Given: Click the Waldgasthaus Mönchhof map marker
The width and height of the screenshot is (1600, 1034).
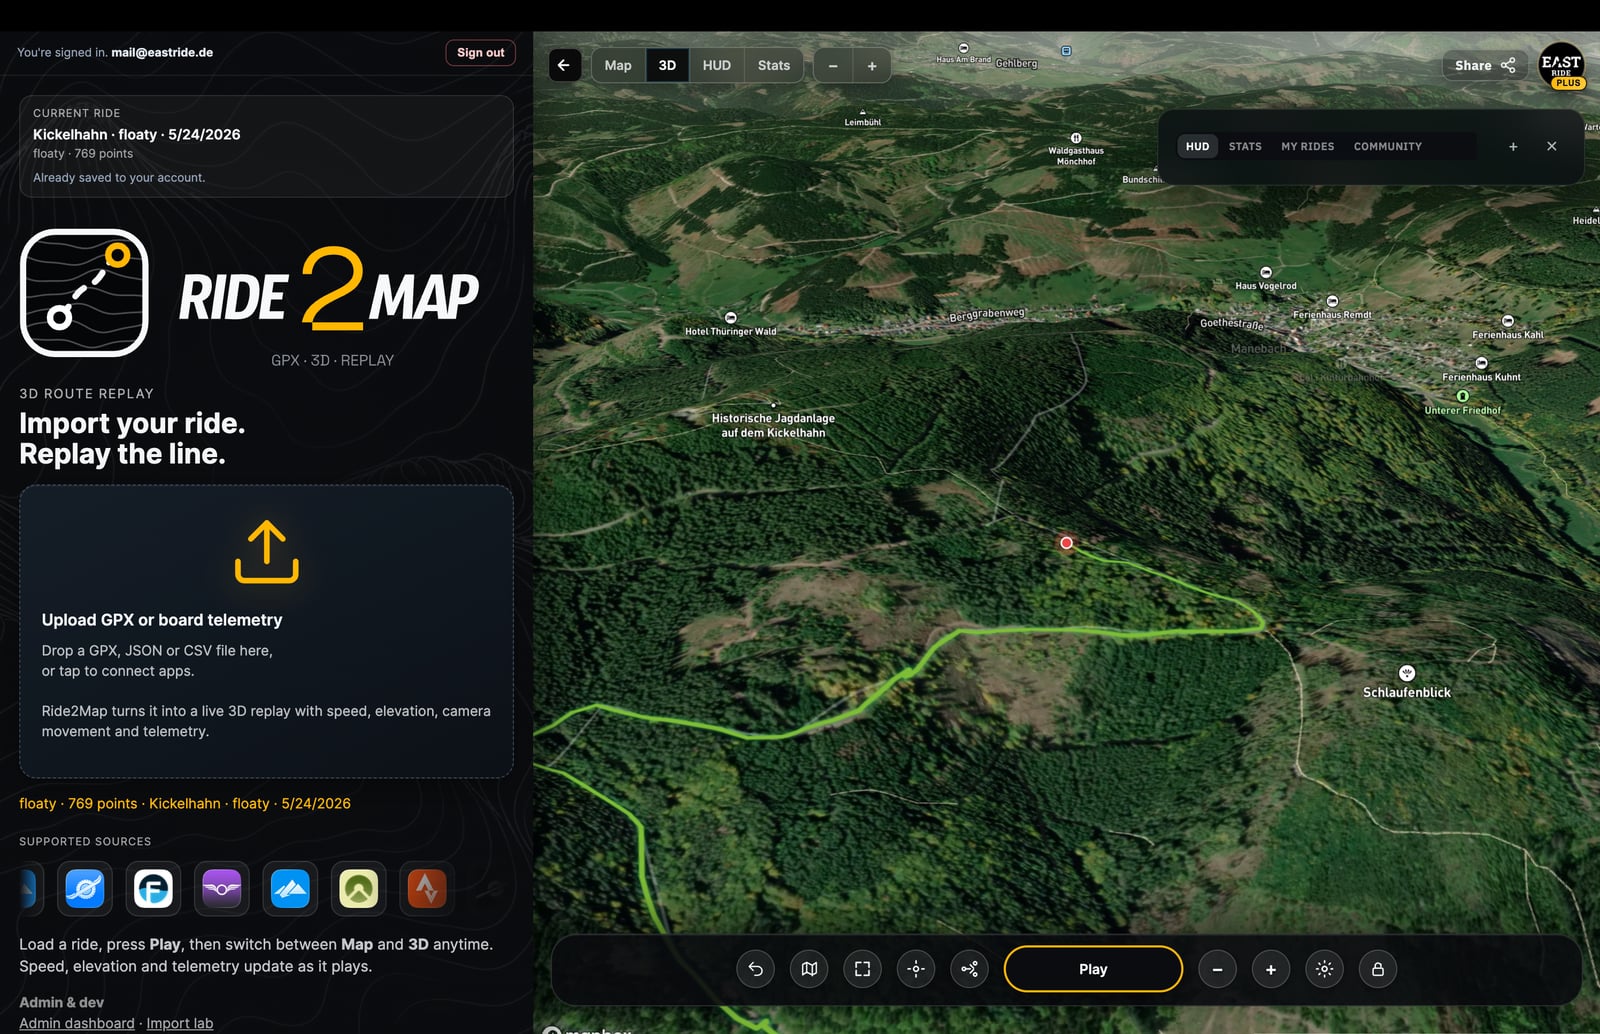Looking at the screenshot, I should coord(1076,138).
